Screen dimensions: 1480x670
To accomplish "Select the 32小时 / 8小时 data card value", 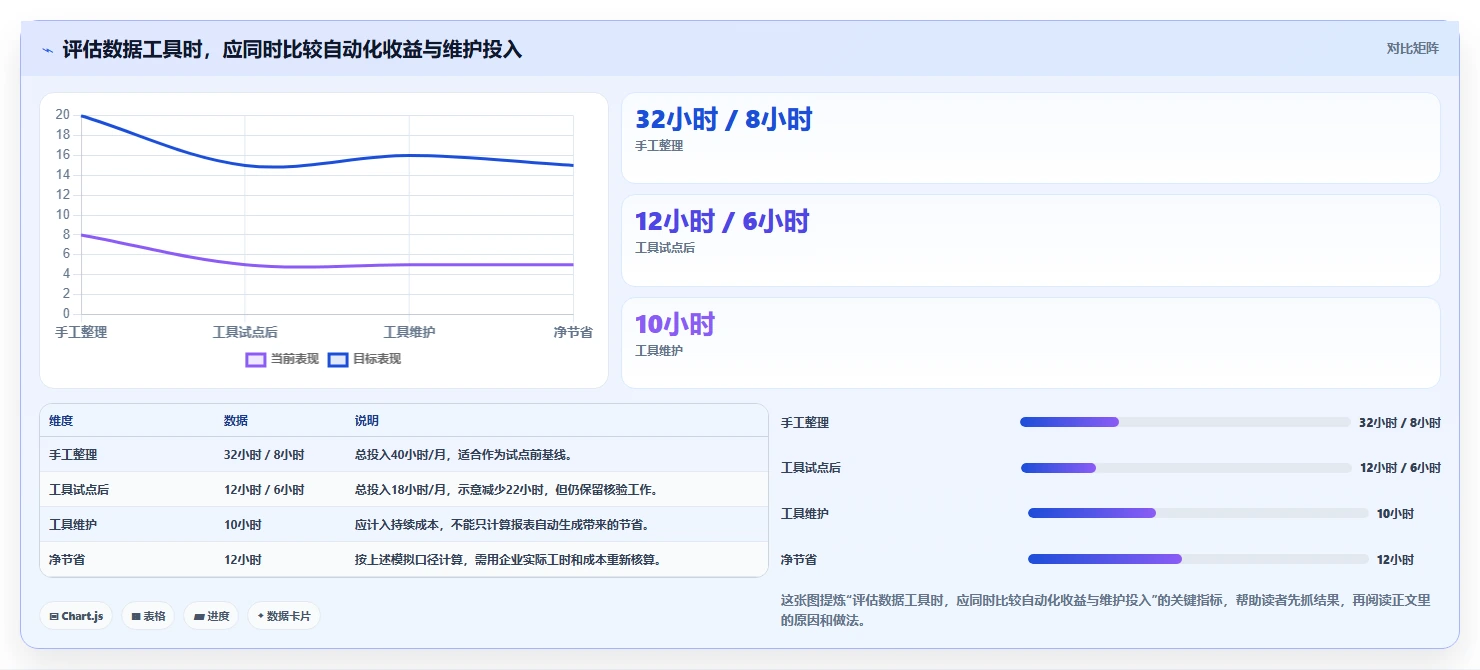I will pos(724,120).
